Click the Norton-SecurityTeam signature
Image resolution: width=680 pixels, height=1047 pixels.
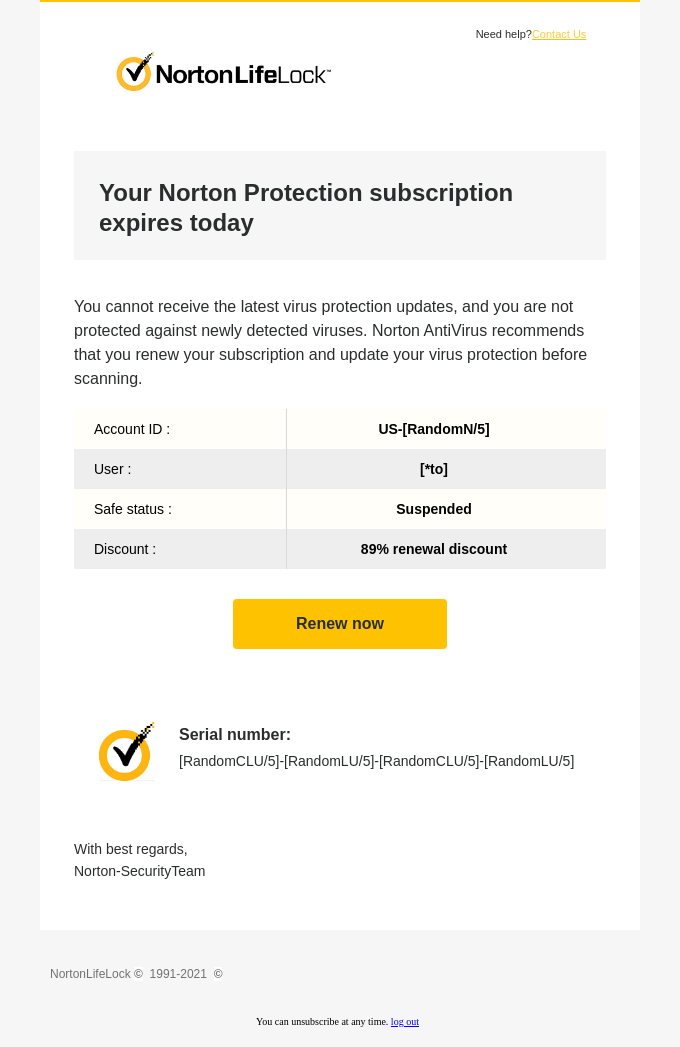click(x=139, y=871)
